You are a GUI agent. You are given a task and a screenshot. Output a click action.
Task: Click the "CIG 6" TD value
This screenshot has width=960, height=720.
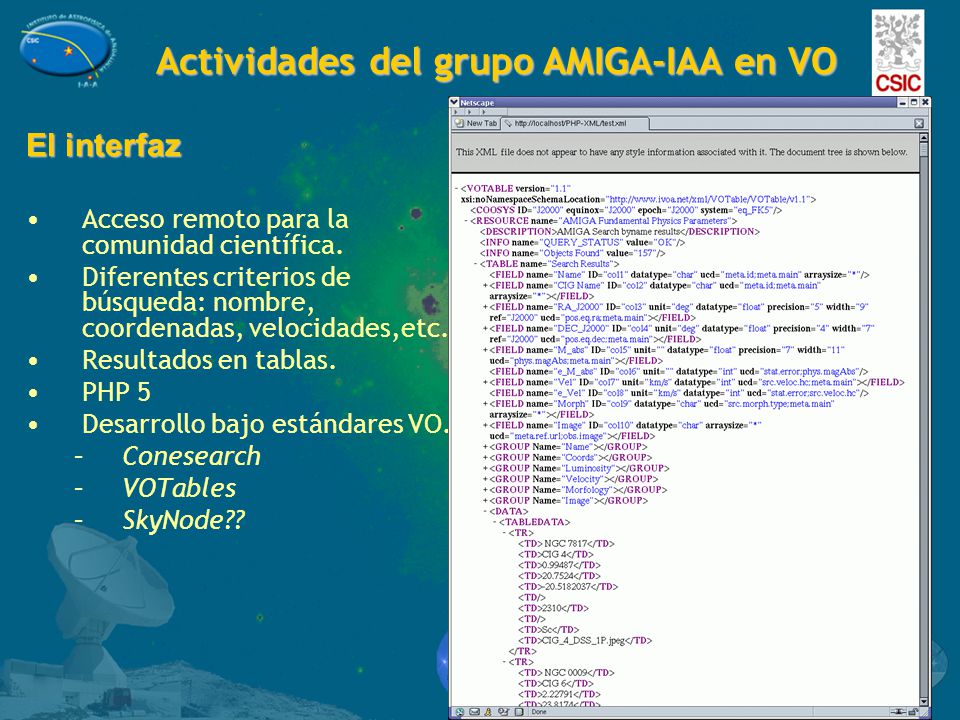[556, 683]
